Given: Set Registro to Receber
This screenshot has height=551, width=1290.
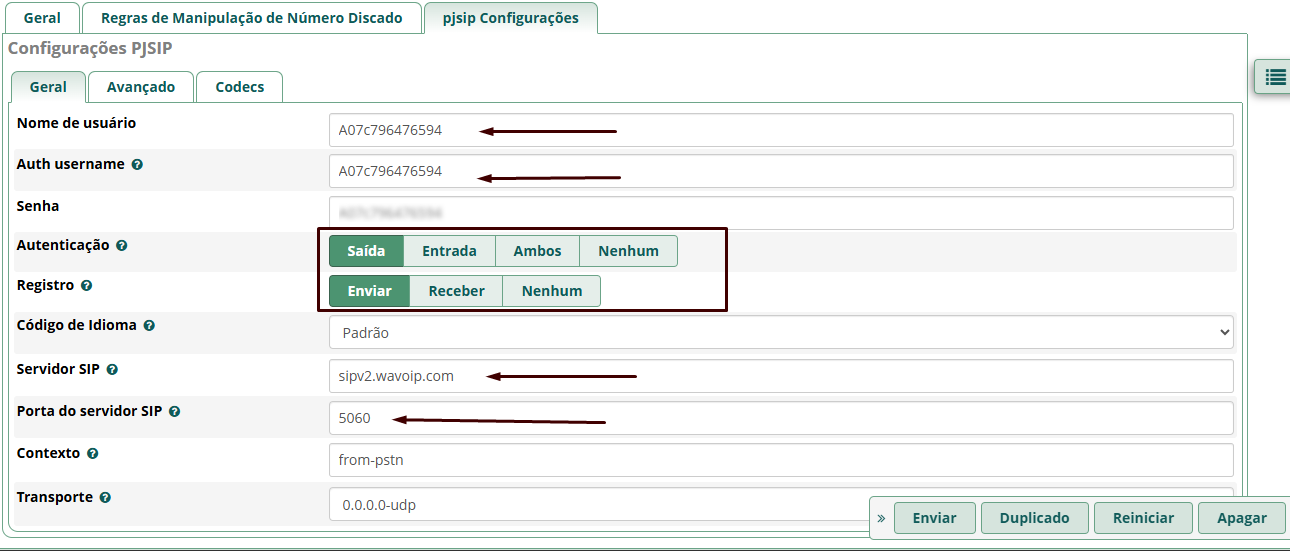Looking at the screenshot, I should coord(456,291).
